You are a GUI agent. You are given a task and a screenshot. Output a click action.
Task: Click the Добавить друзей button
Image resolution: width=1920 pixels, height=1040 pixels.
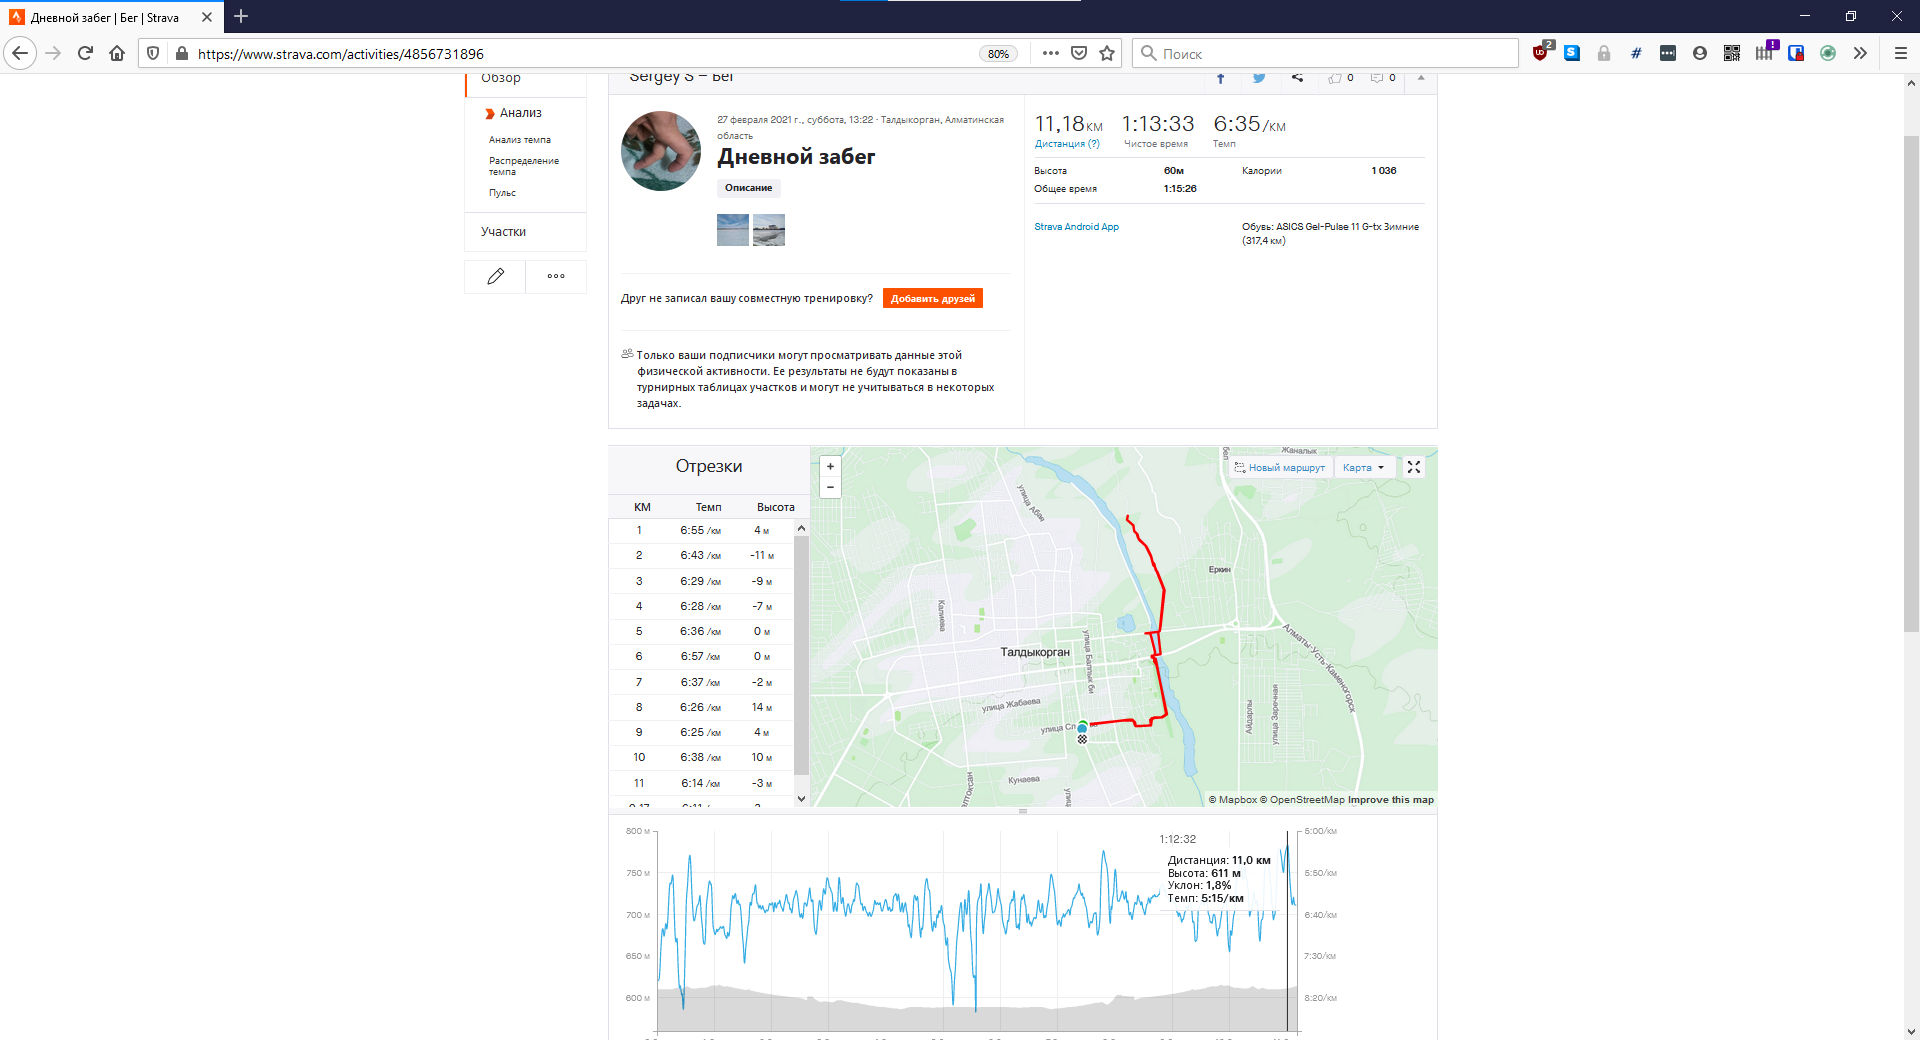(x=932, y=298)
